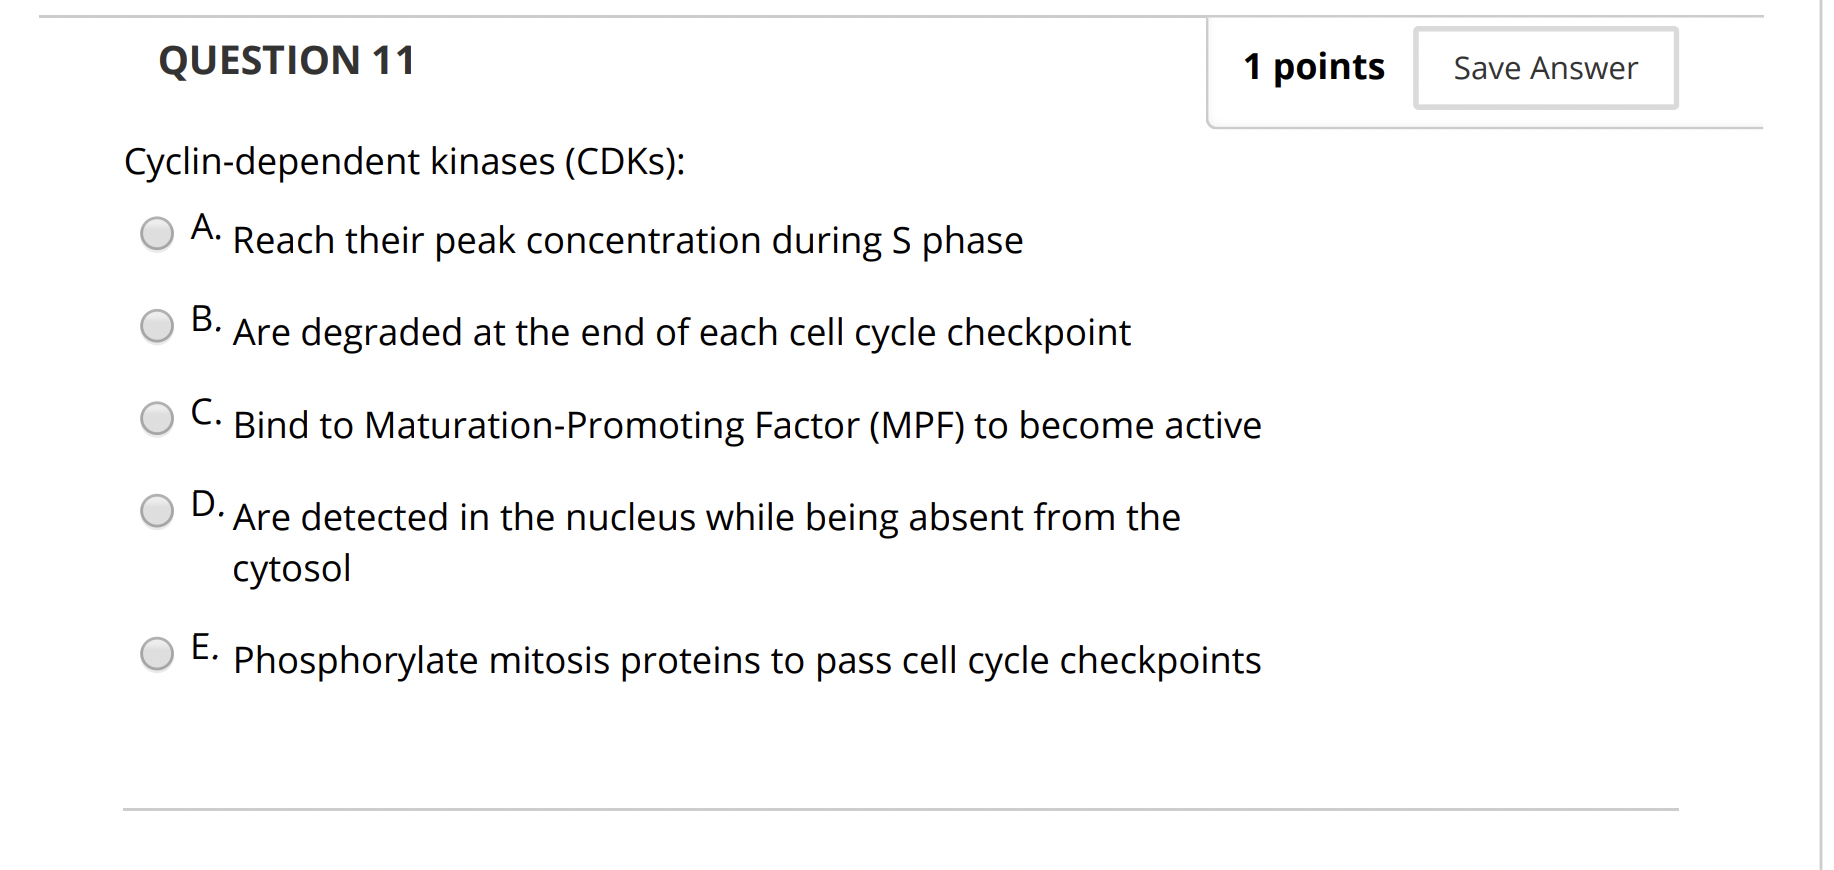Pick the option D radio button

pyautogui.click(x=157, y=511)
